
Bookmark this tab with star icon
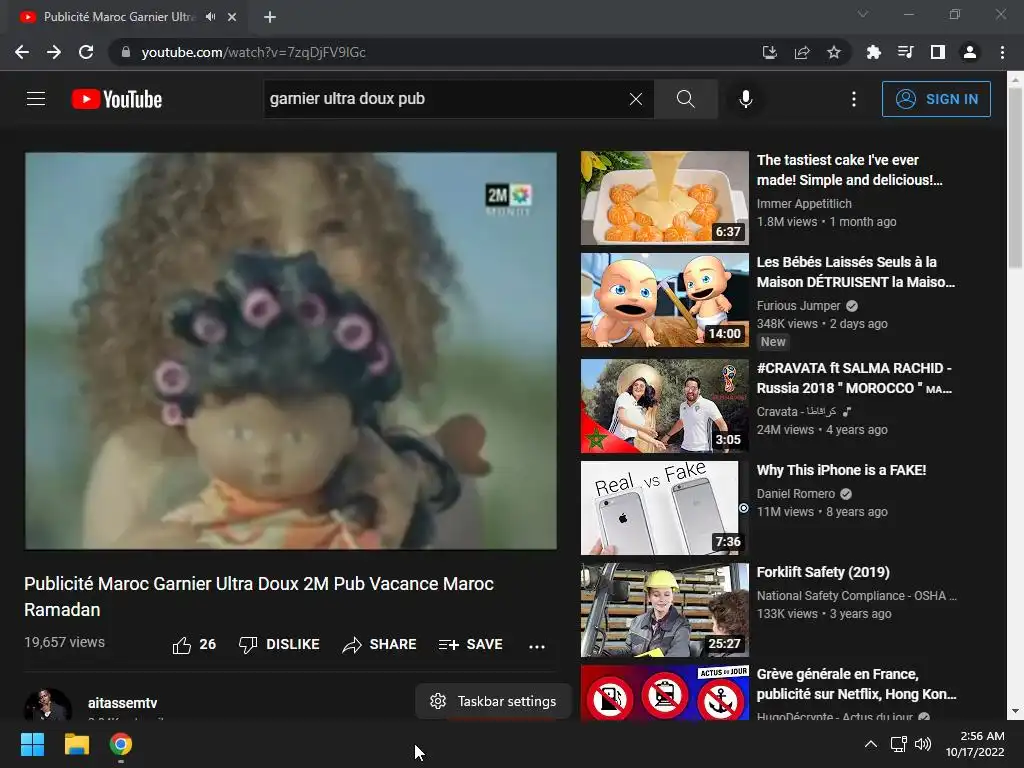click(x=833, y=52)
